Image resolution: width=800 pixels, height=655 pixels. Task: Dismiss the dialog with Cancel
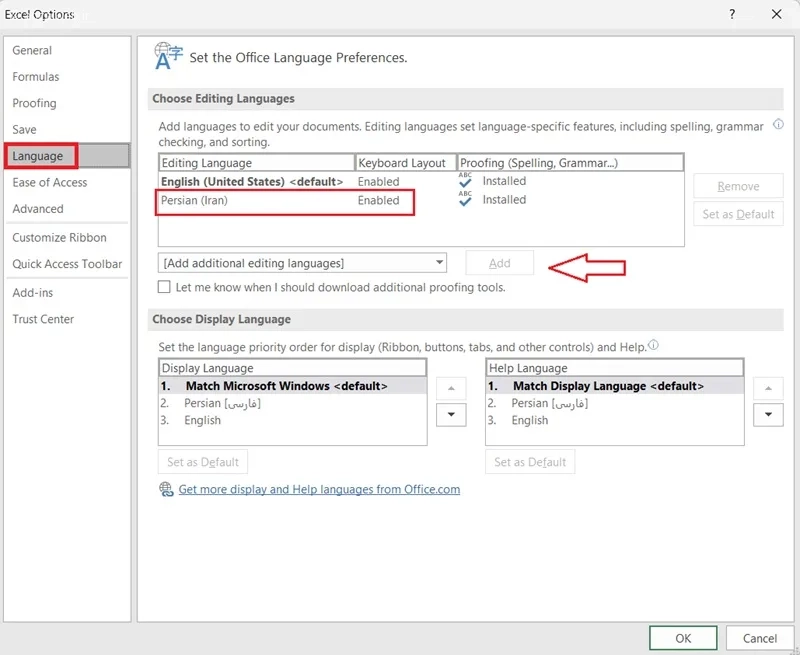coord(760,638)
